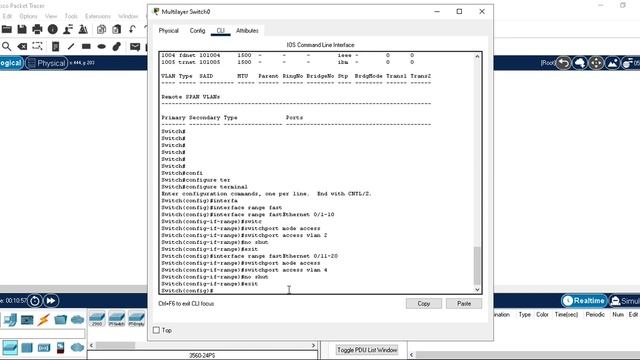
Task: Select the Components category icon
Action: point(27,320)
